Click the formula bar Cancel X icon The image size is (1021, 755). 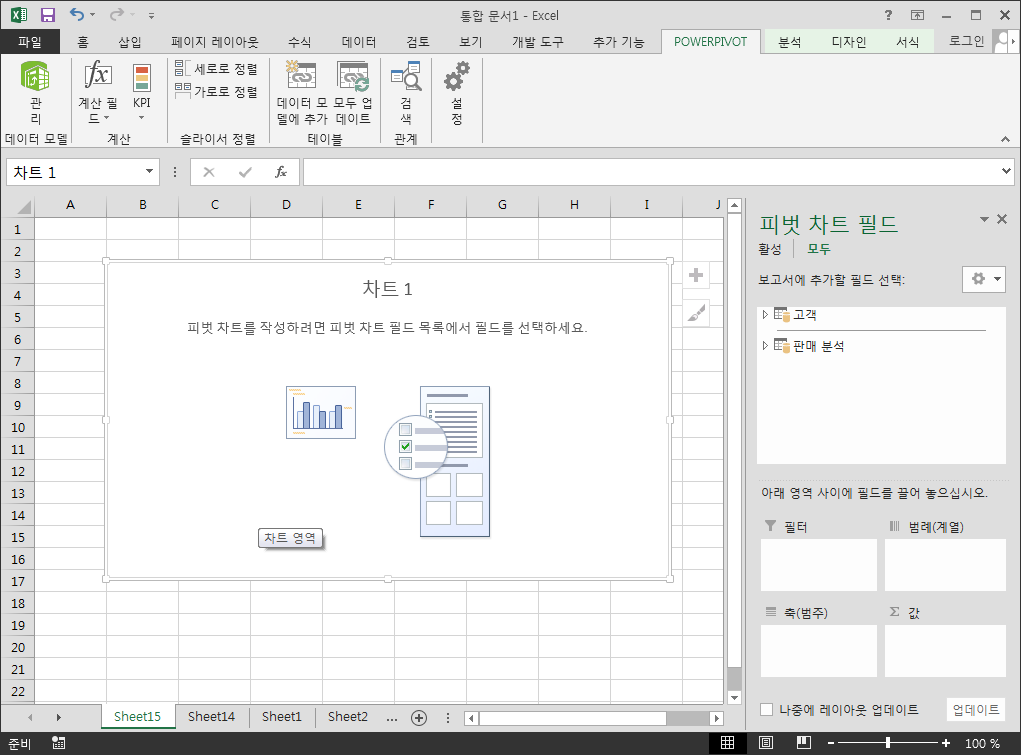[208, 172]
